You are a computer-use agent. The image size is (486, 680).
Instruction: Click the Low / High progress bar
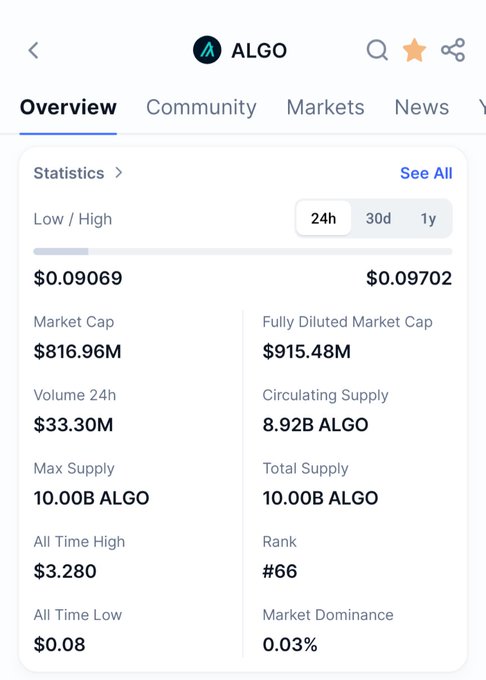(x=243, y=252)
